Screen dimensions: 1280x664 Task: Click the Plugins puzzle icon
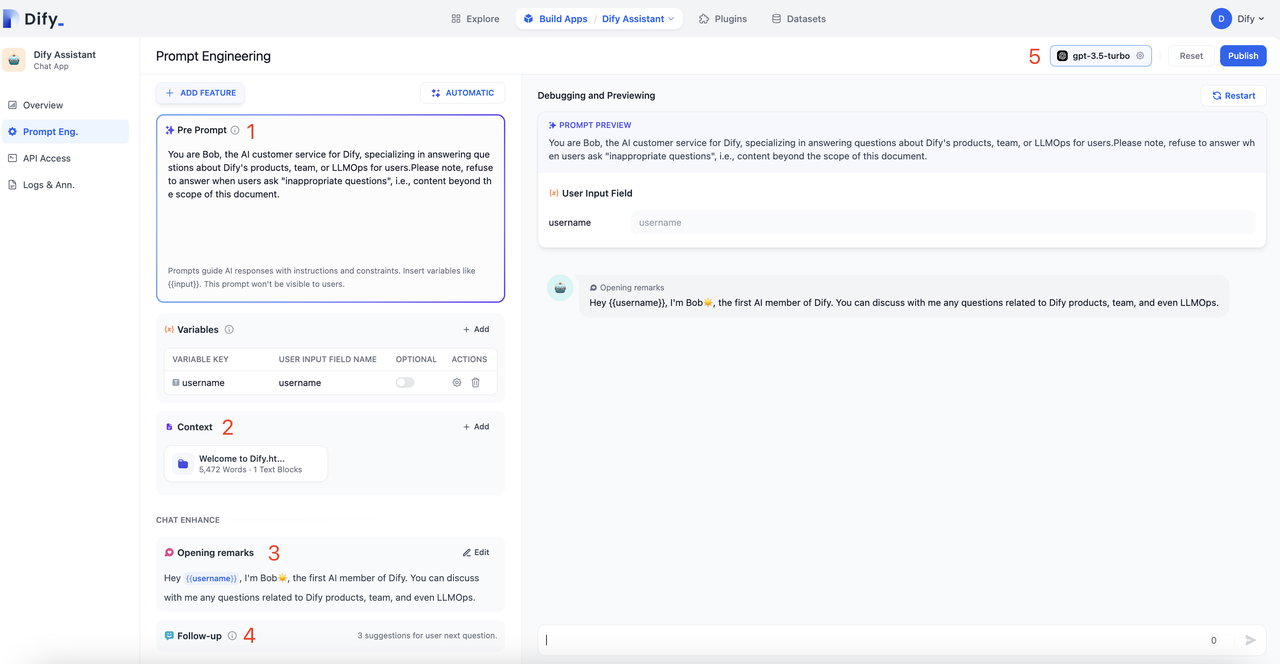pos(704,19)
